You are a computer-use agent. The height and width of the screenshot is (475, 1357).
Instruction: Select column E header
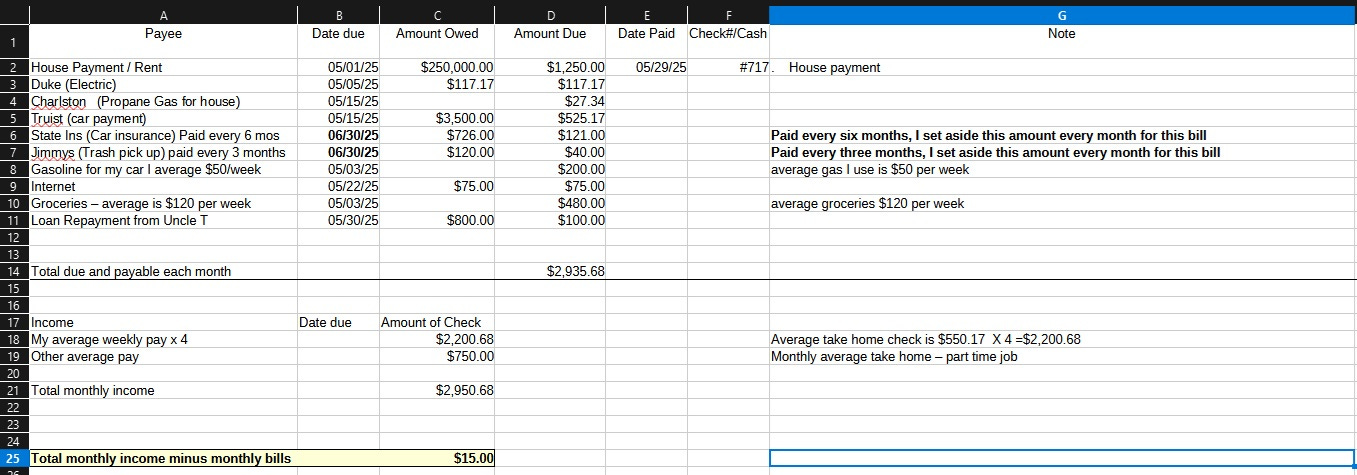pos(647,15)
